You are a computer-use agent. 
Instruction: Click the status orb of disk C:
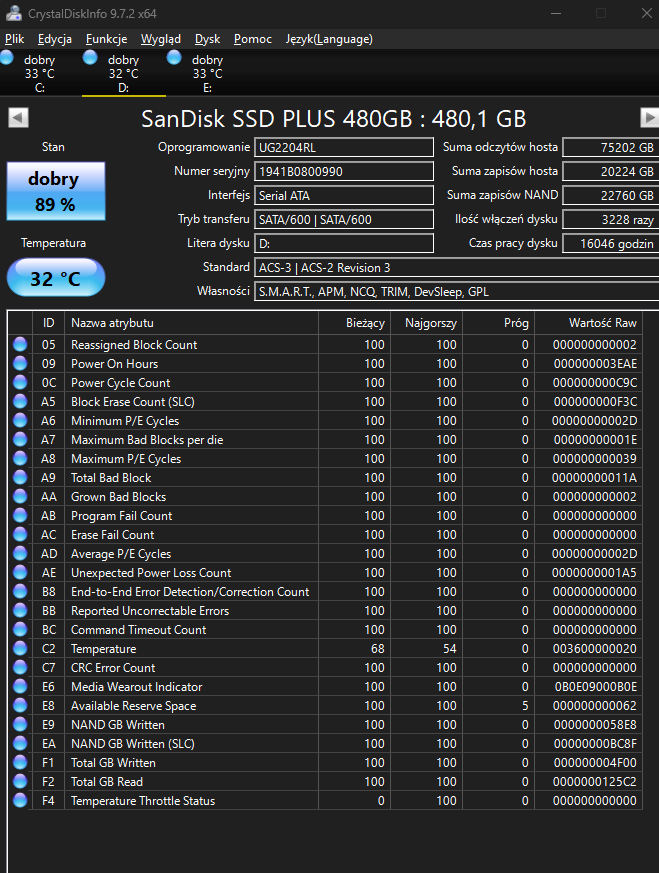click(x=8, y=59)
